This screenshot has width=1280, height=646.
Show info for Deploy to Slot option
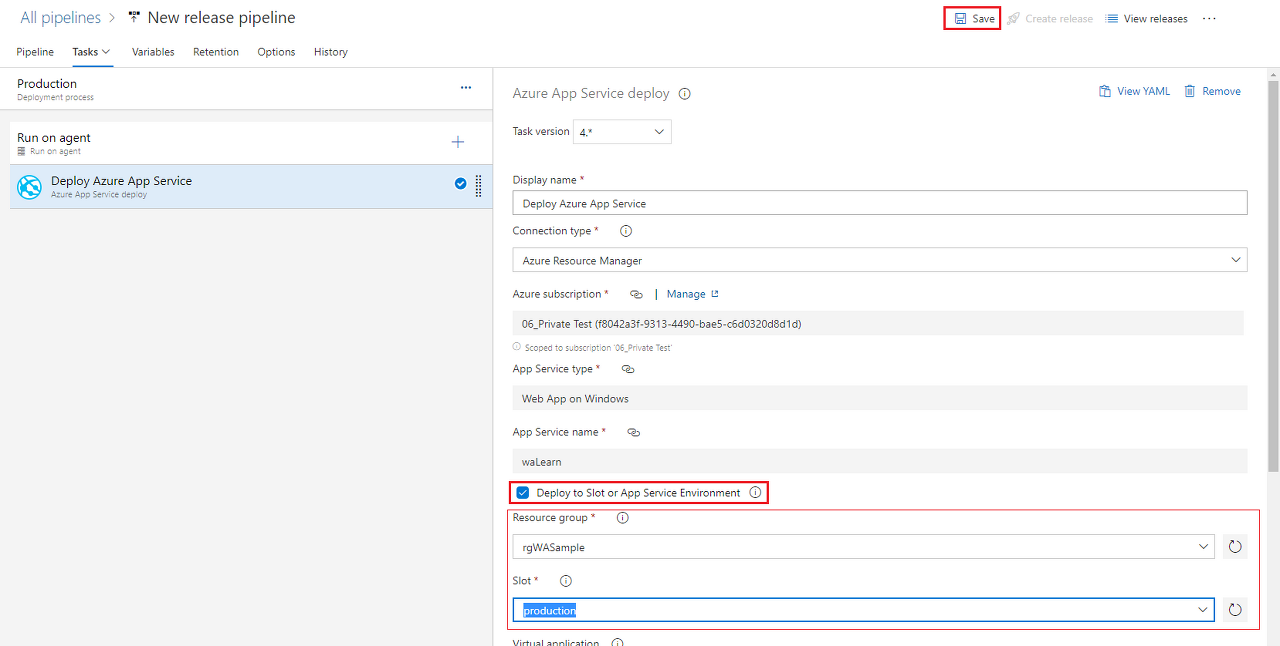(755, 492)
